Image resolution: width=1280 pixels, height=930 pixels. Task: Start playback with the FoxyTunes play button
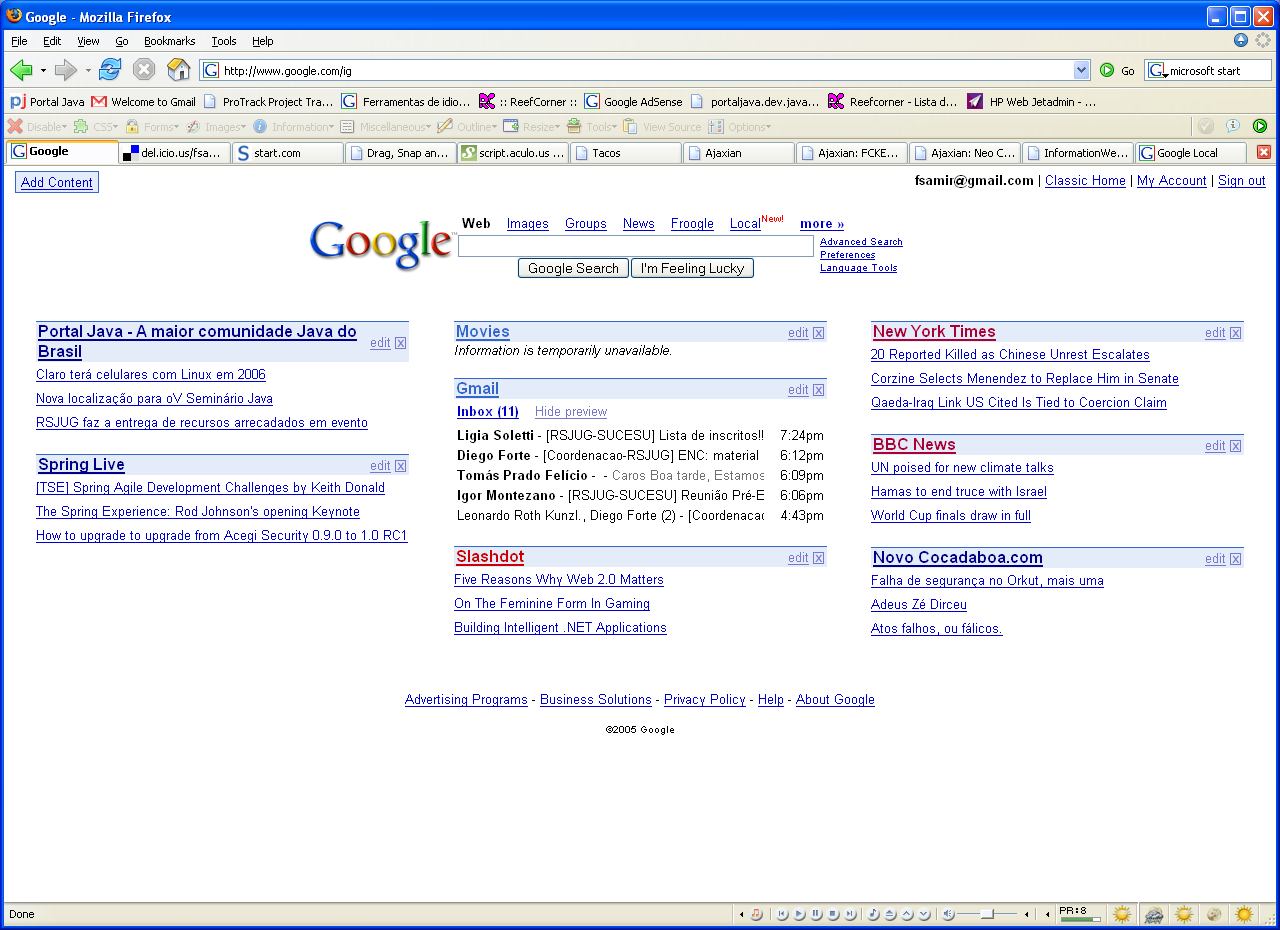point(800,914)
